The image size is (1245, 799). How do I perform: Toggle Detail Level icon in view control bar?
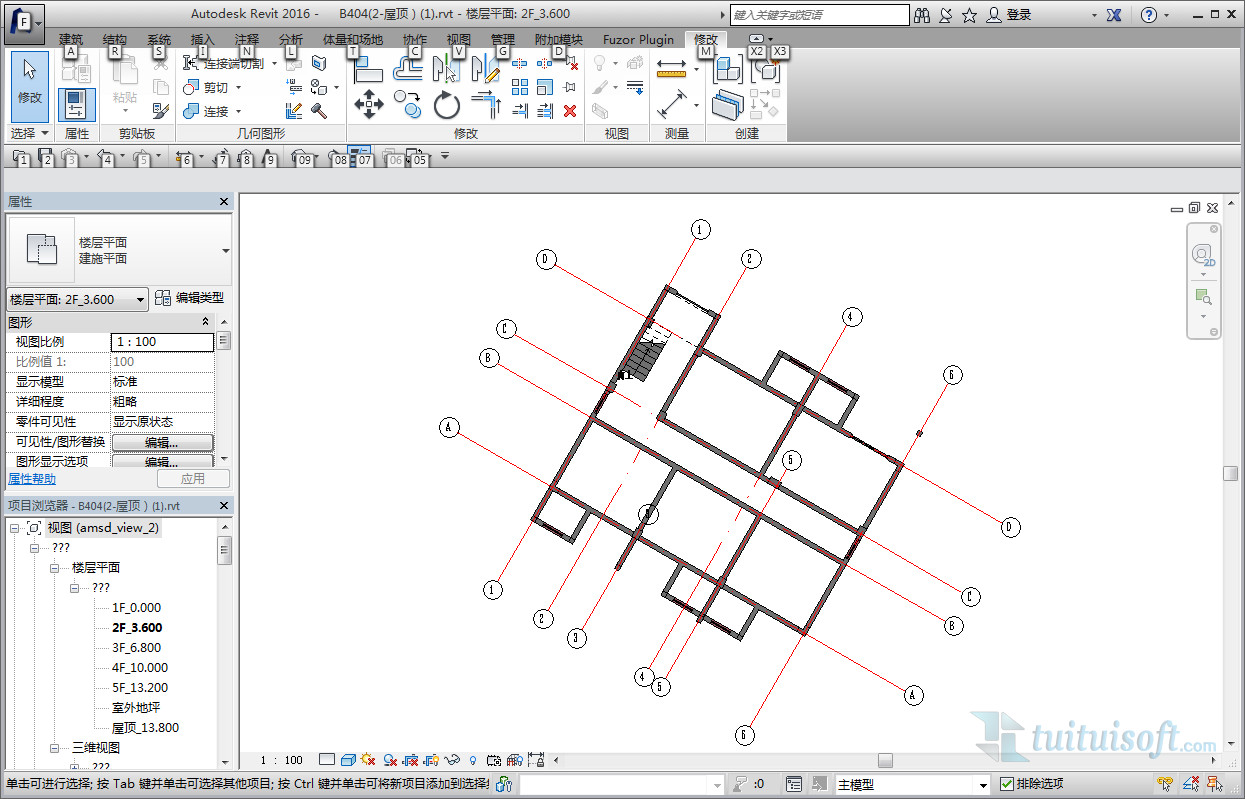coord(326,760)
